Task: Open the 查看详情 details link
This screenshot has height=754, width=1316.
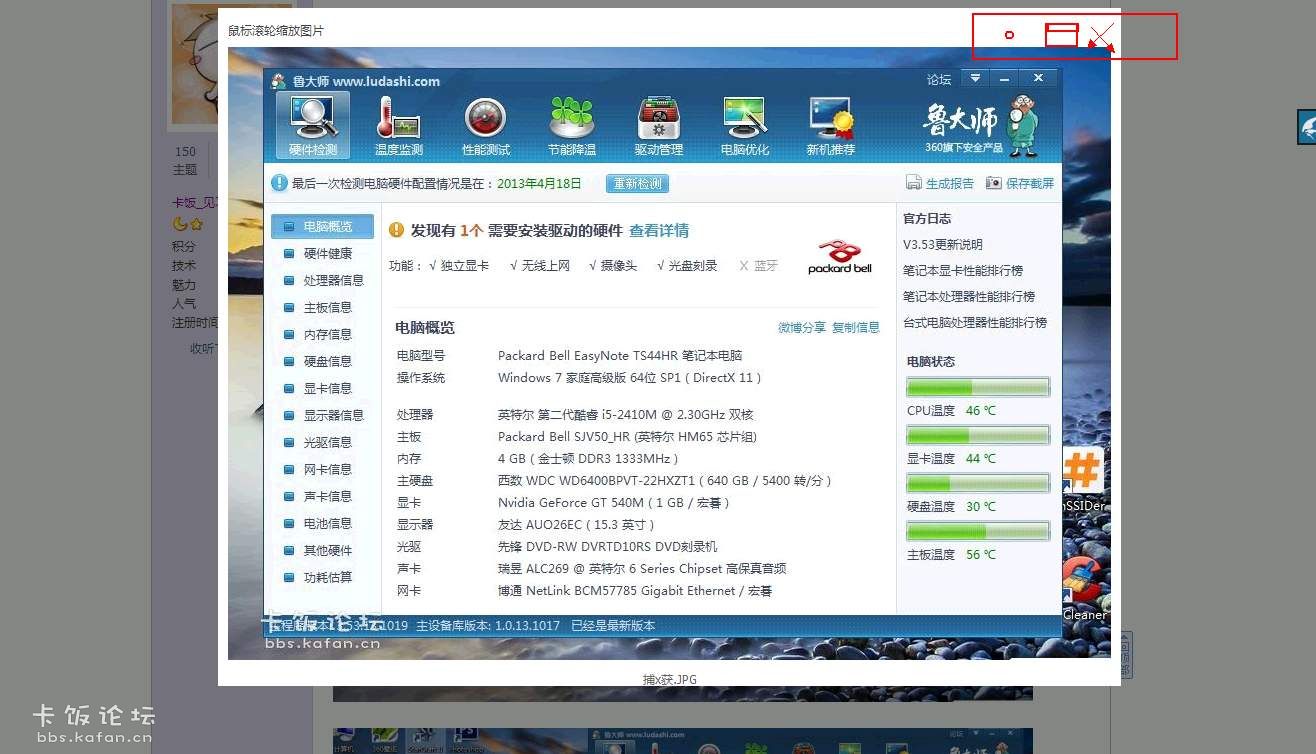Action: pyautogui.click(x=659, y=231)
